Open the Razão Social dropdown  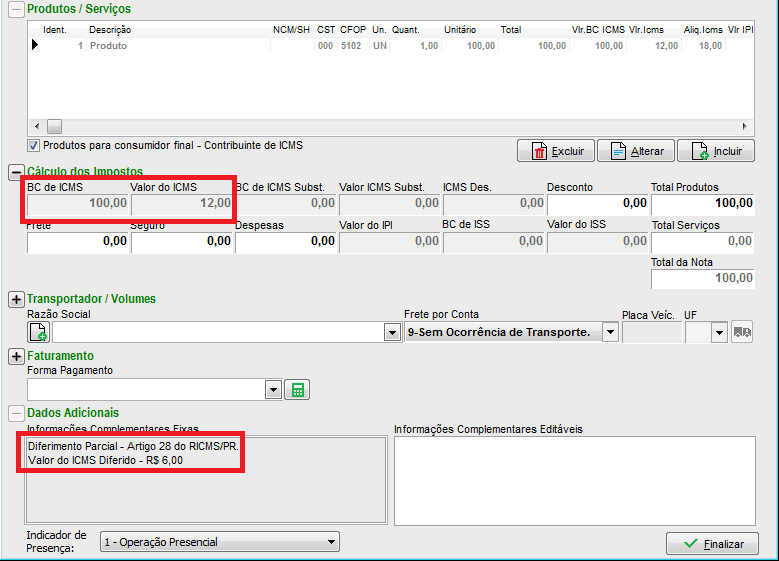coord(392,332)
